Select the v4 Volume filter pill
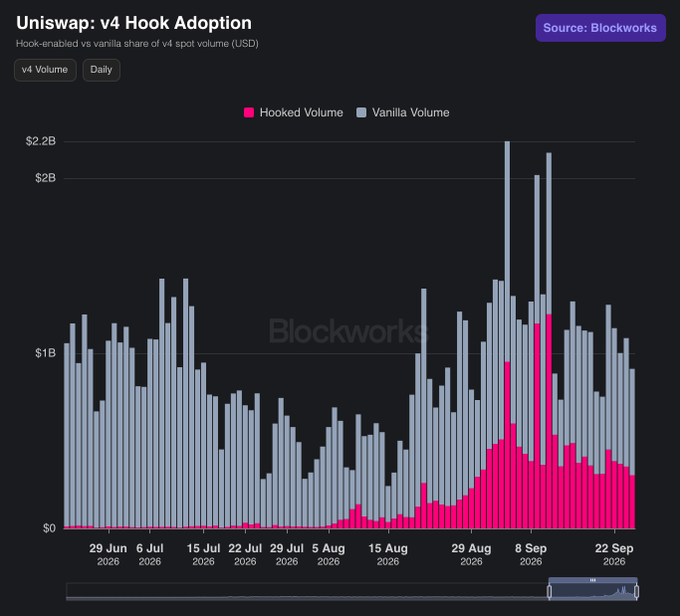The width and height of the screenshot is (680, 616). pyautogui.click(x=45, y=70)
